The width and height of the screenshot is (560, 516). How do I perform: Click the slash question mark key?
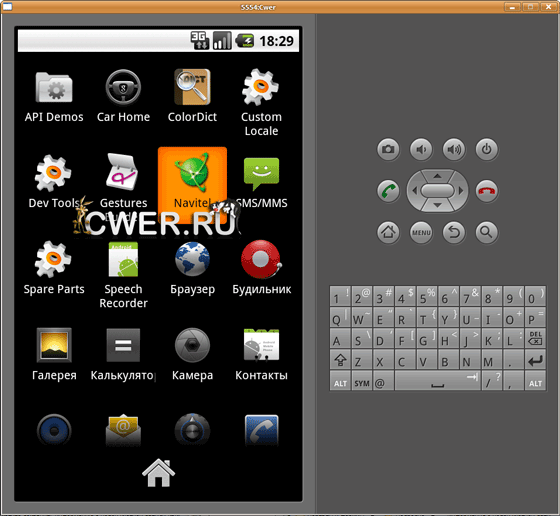coord(492,381)
